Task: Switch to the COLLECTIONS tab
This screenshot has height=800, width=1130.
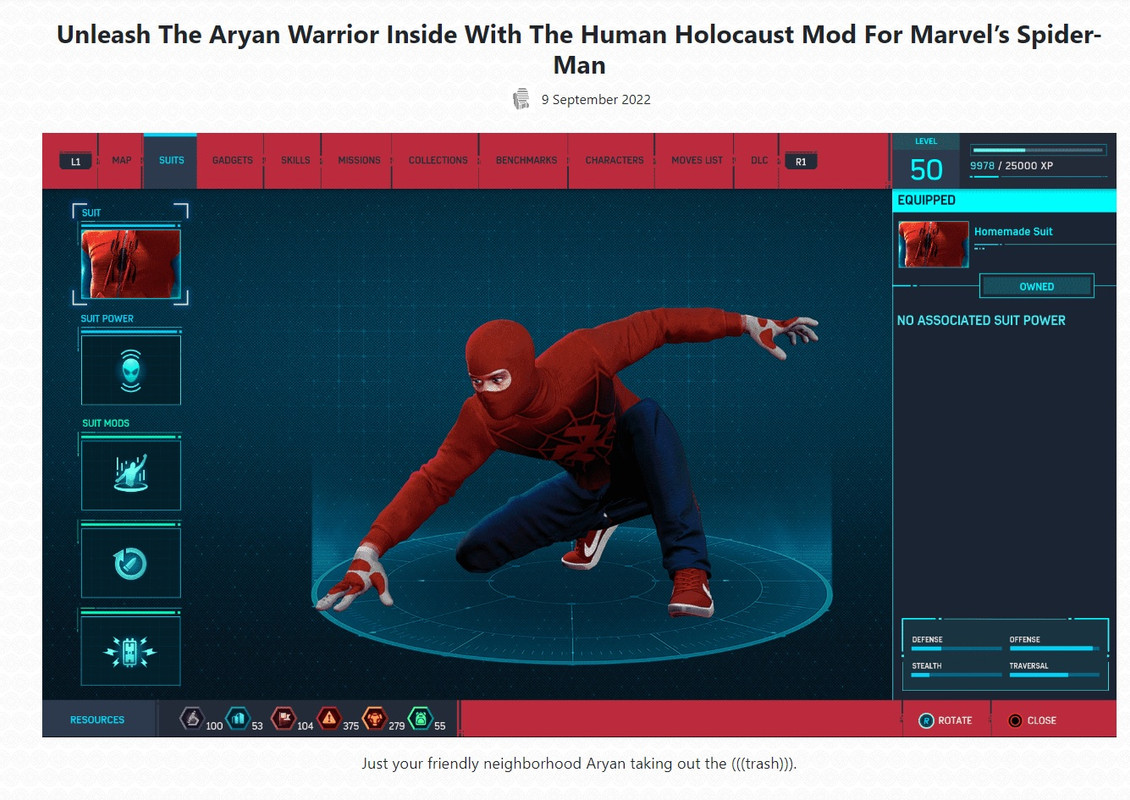Action: coord(437,160)
